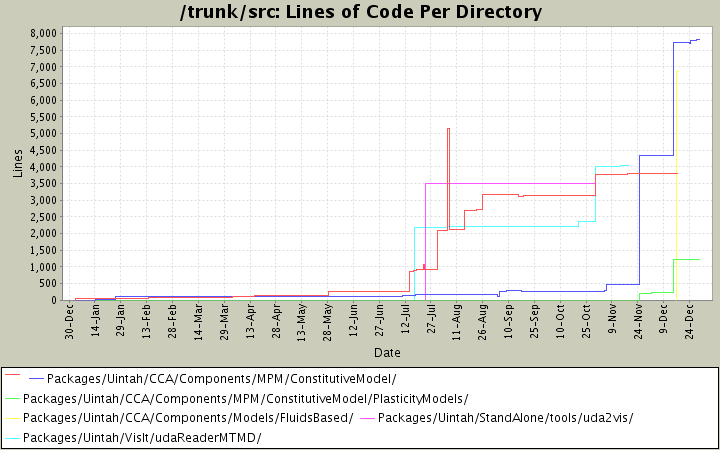Click the "2,500" y-axis tick label
This screenshot has height=450, width=720.
pos(45,217)
